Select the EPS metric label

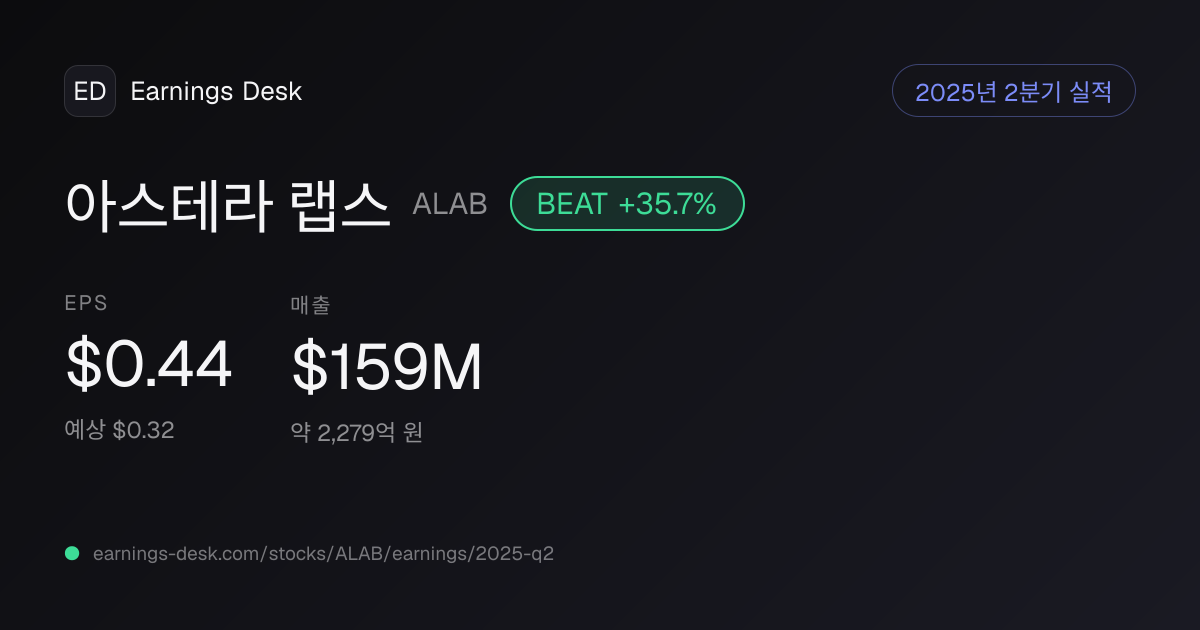(x=86, y=304)
